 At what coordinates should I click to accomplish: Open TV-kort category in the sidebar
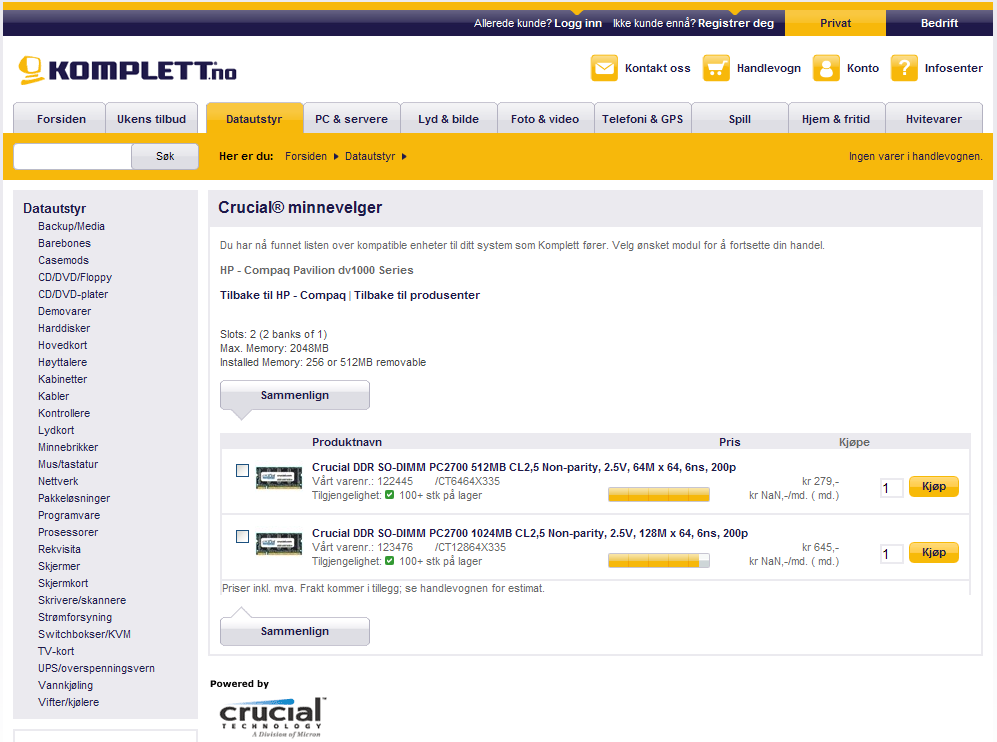[56, 651]
